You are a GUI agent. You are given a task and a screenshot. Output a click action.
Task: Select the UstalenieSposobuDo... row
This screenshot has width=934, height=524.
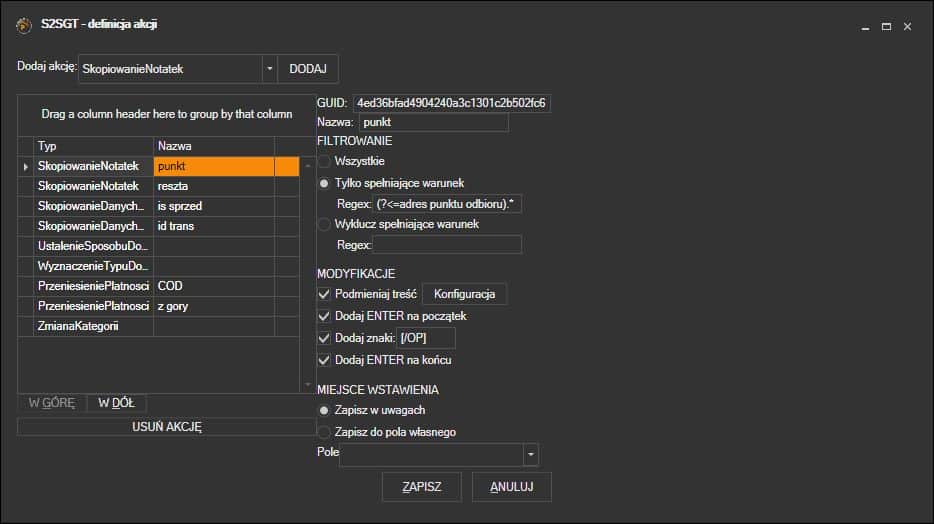point(158,247)
